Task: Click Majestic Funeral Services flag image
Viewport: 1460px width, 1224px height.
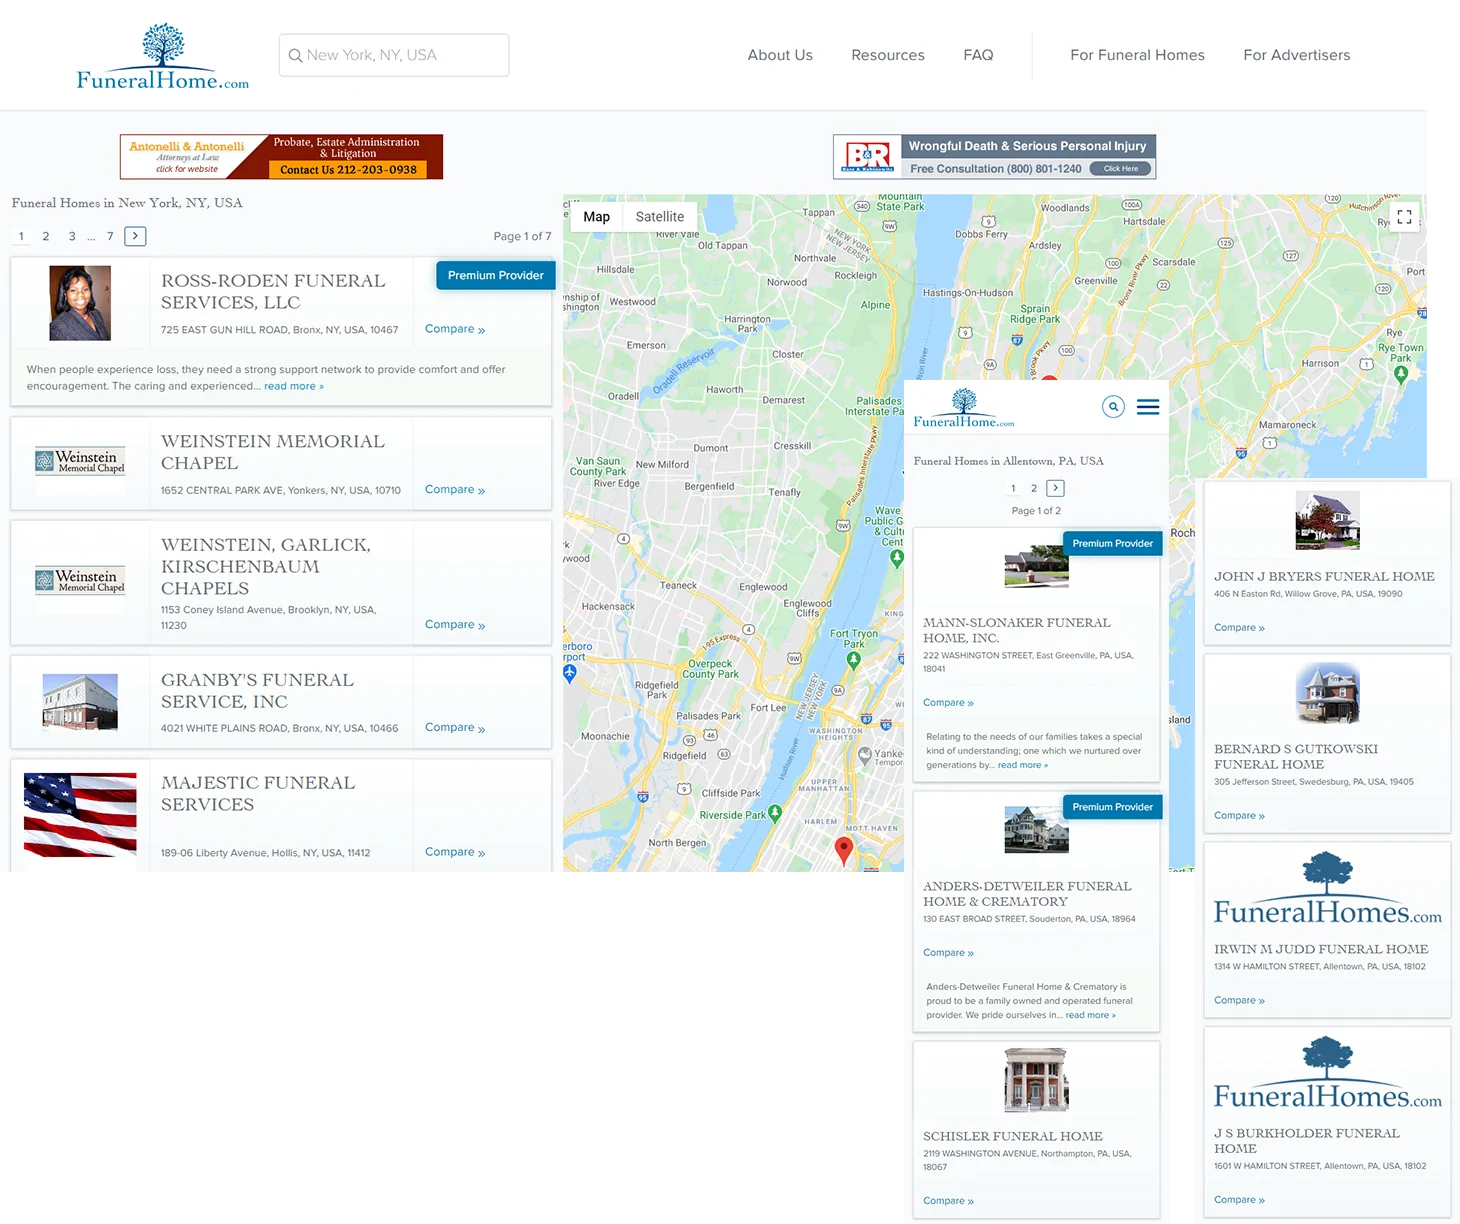Action: point(80,815)
